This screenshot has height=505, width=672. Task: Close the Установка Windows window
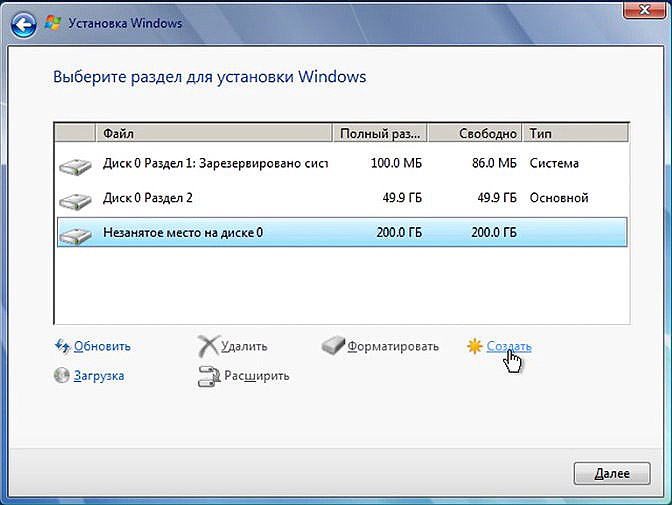tap(644, 10)
